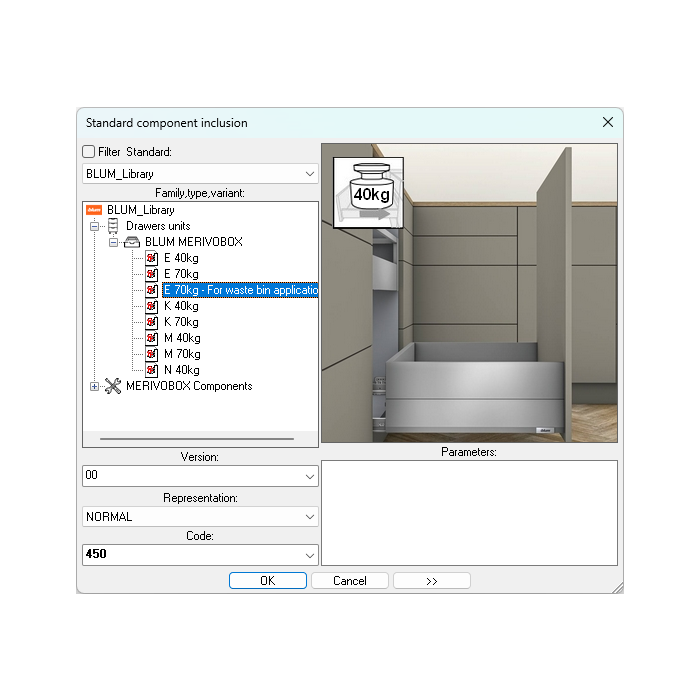Select the BLUM_Library root tree item
Image resolution: width=700 pixels, height=700 pixels.
coord(141,210)
